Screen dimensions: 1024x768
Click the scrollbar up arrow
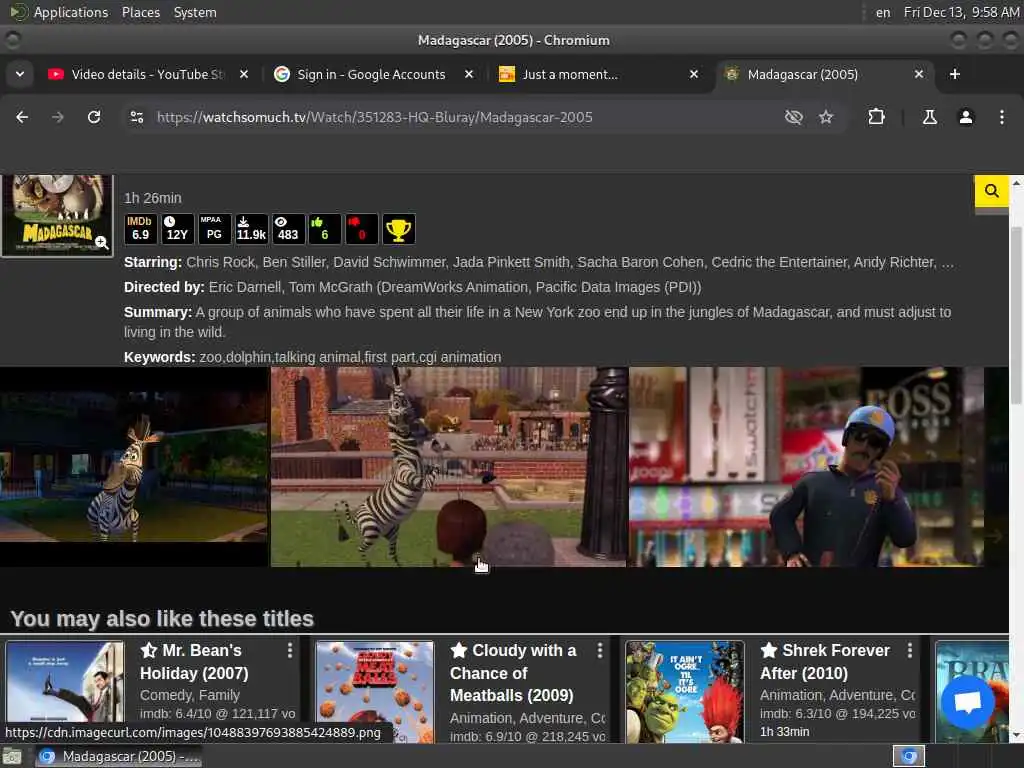[x=1016, y=183]
